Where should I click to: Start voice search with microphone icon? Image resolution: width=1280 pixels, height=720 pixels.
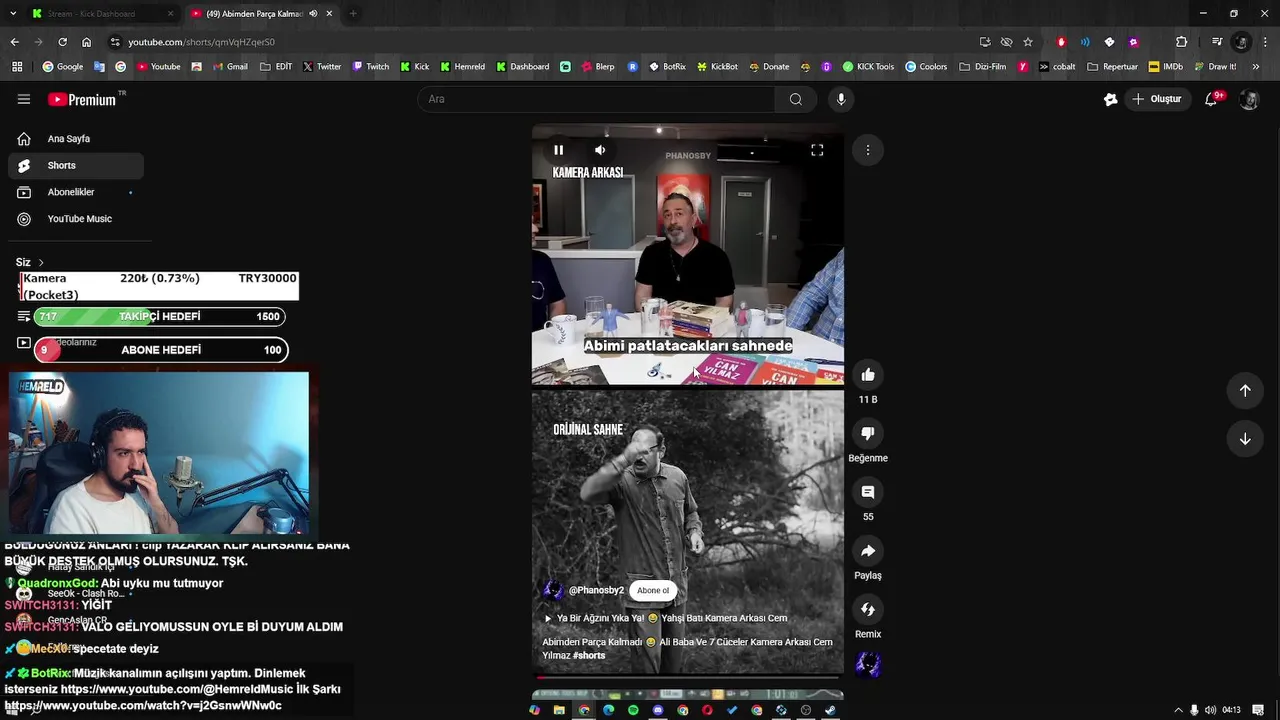coord(841,99)
